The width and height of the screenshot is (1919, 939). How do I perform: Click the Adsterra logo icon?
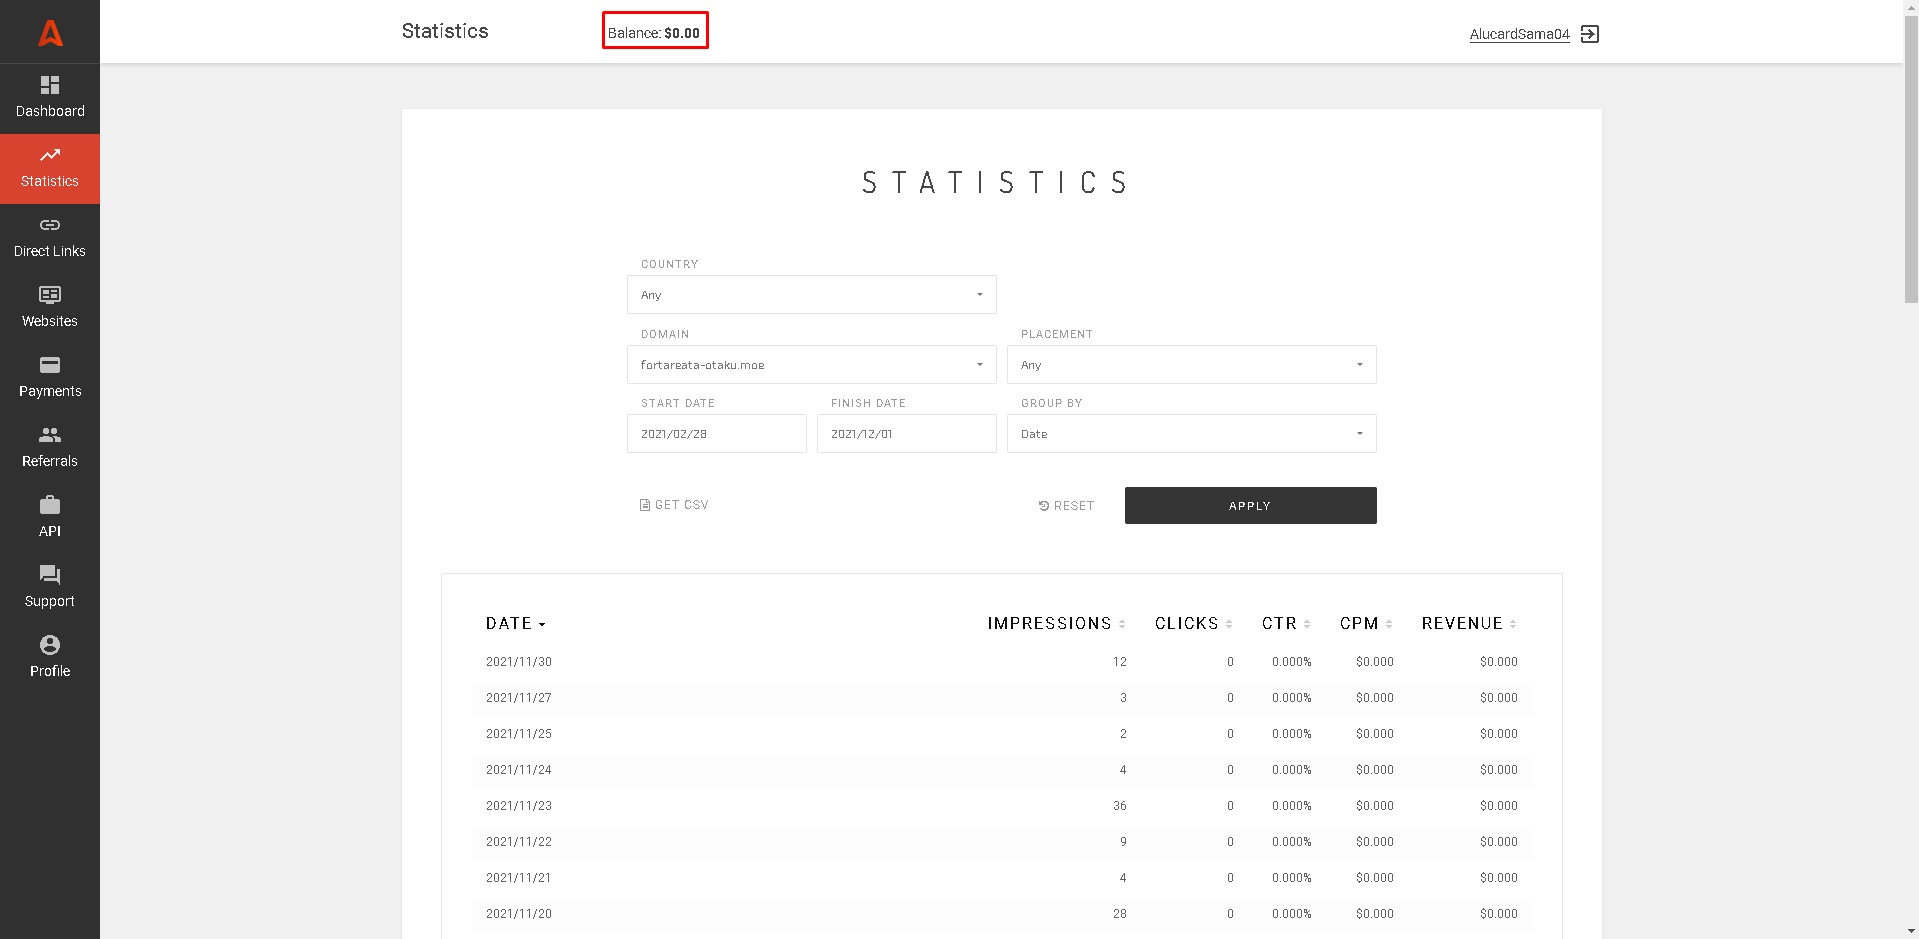click(50, 33)
